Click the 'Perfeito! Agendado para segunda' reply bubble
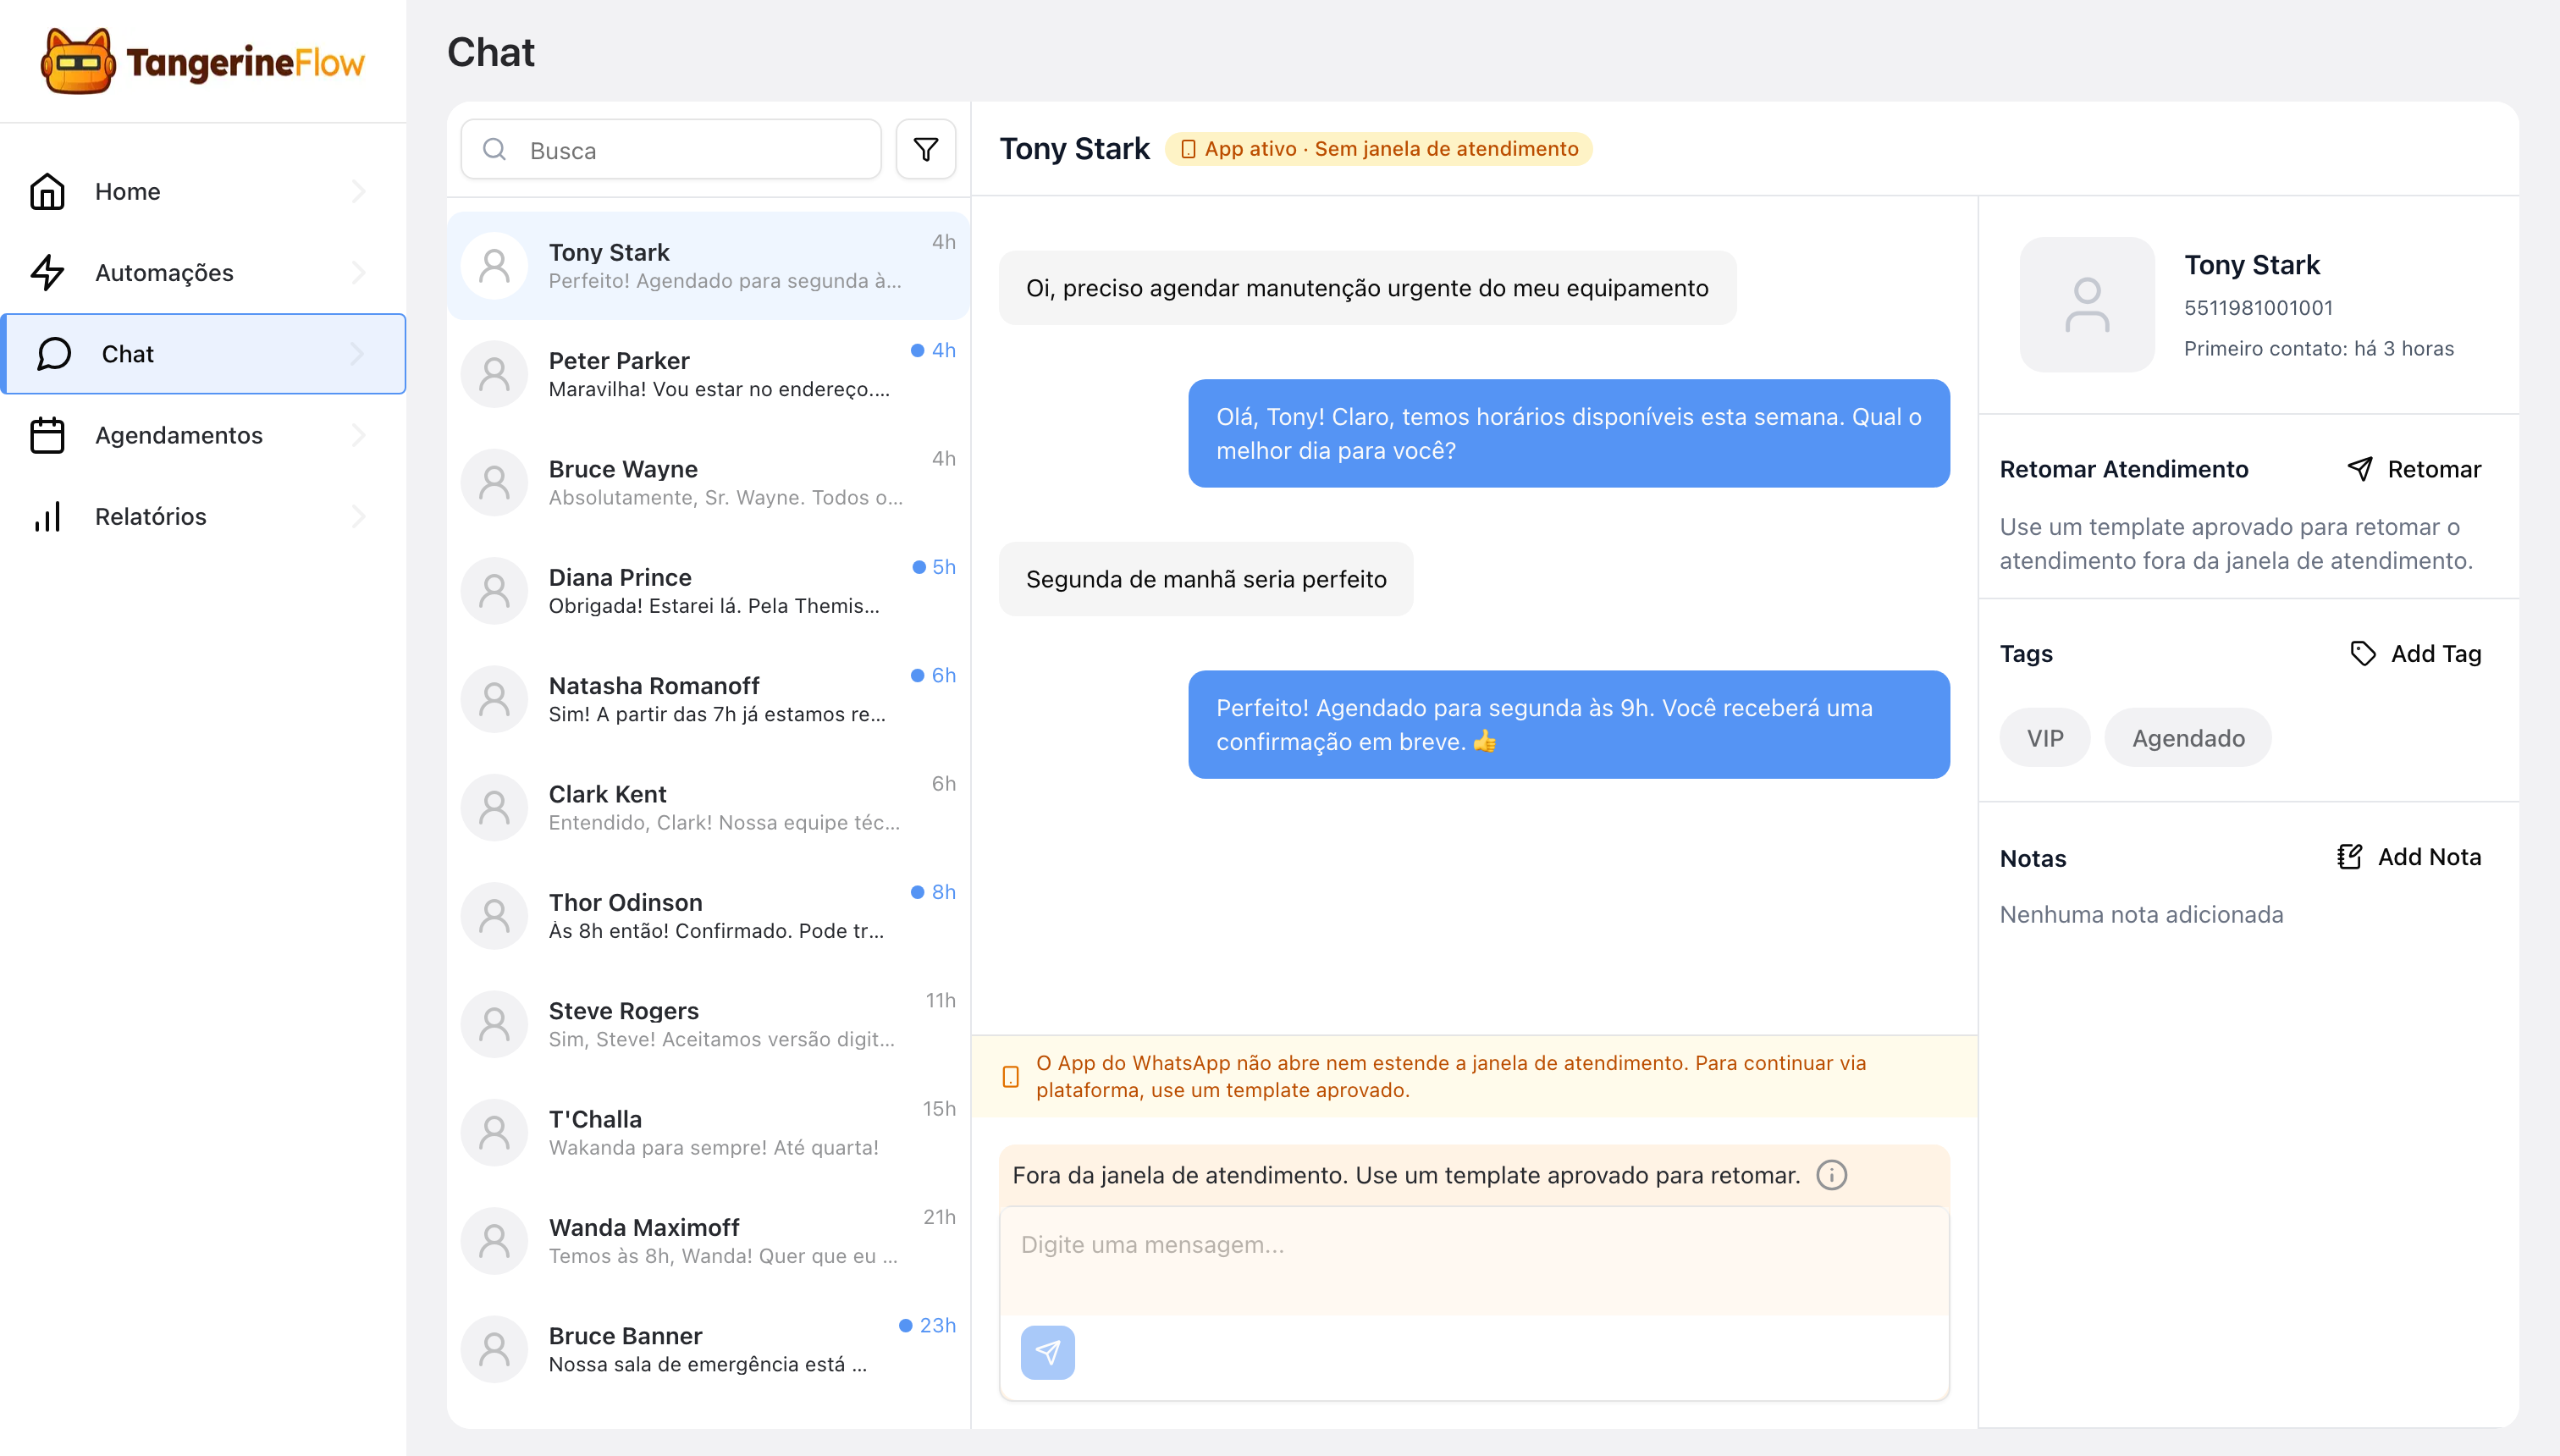Image resolution: width=2560 pixels, height=1456 pixels. 1569,724
